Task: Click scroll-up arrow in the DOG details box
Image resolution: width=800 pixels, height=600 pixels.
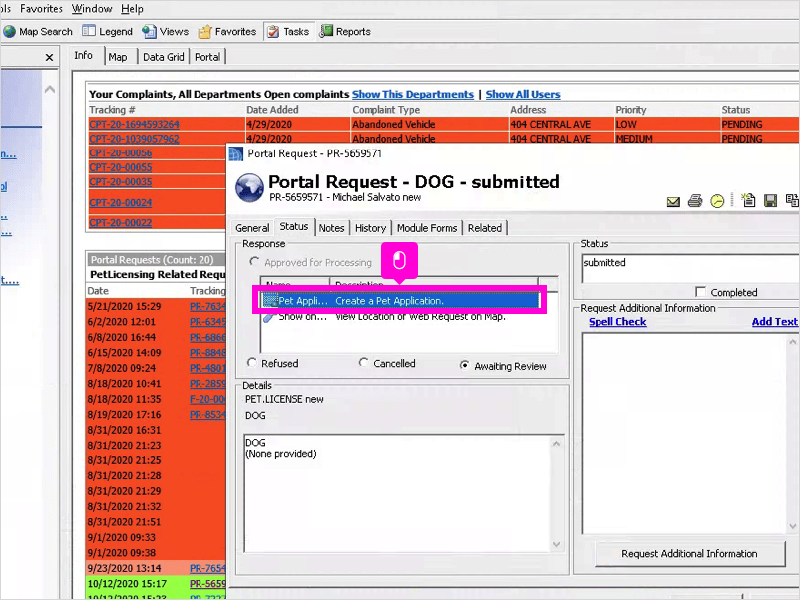Action: pyautogui.click(x=556, y=444)
